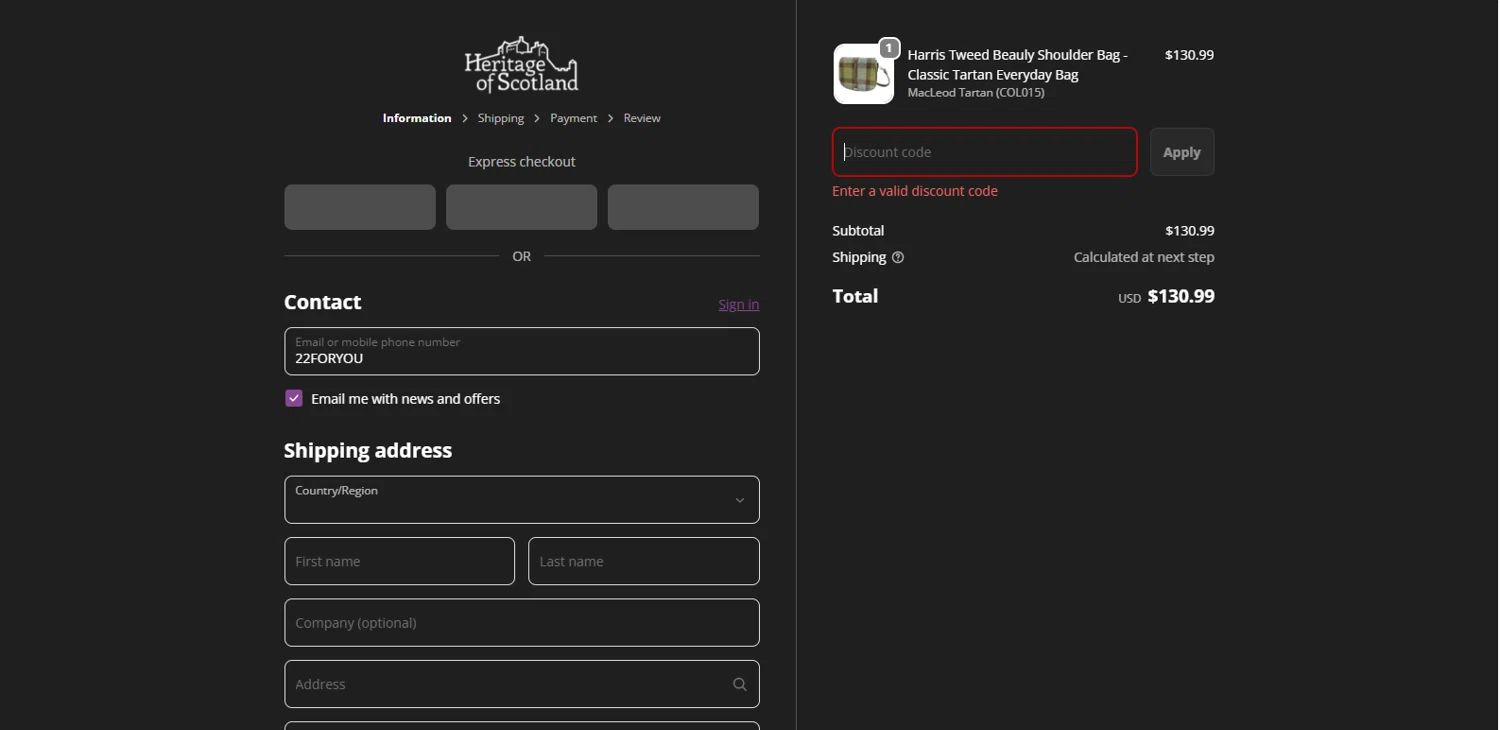The width and height of the screenshot is (1500, 730).
Task: Click the First name field
Action: [400, 561]
